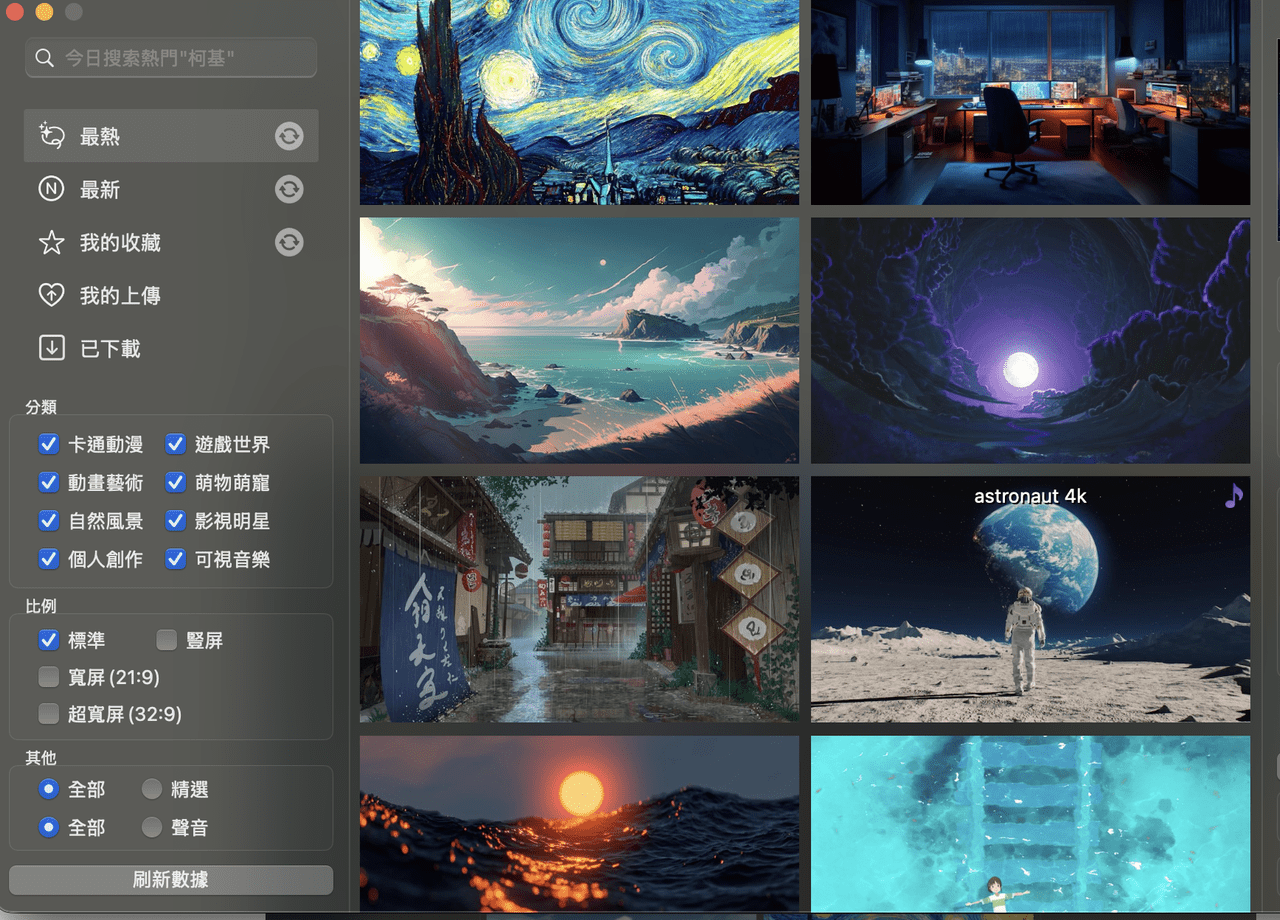Enable the 超寬屏 (32:9) checkbox
The width and height of the screenshot is (1280, 920).
(x=48, y=714)
